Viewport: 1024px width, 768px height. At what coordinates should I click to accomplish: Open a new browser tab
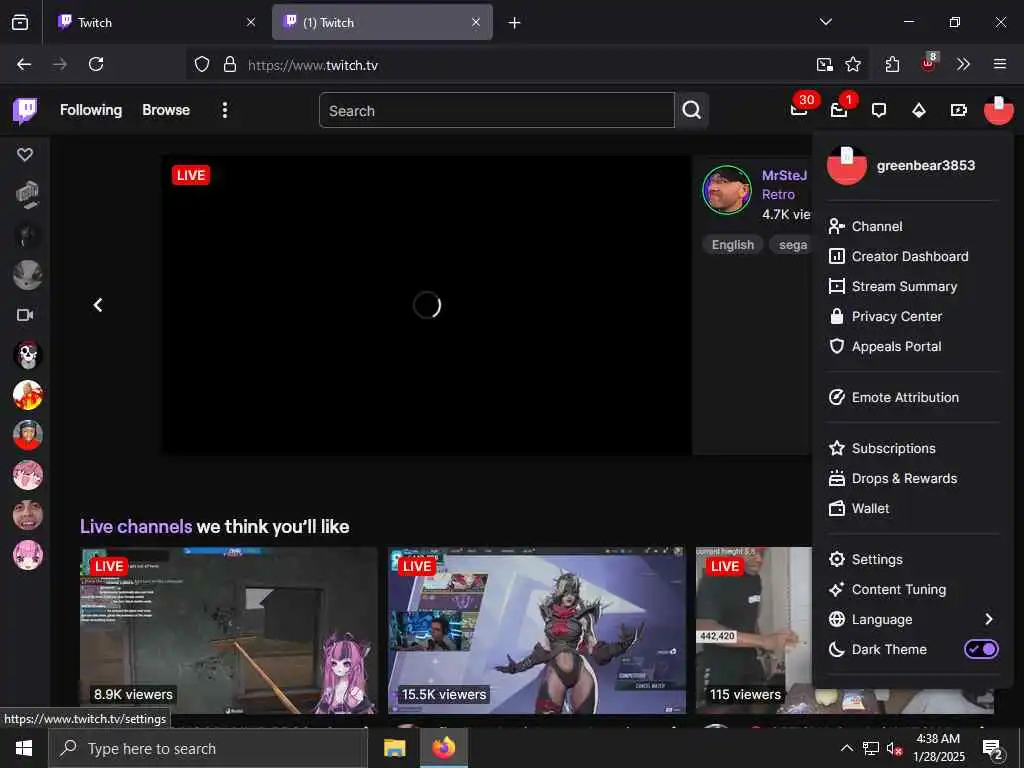click(x=515, y=23)
